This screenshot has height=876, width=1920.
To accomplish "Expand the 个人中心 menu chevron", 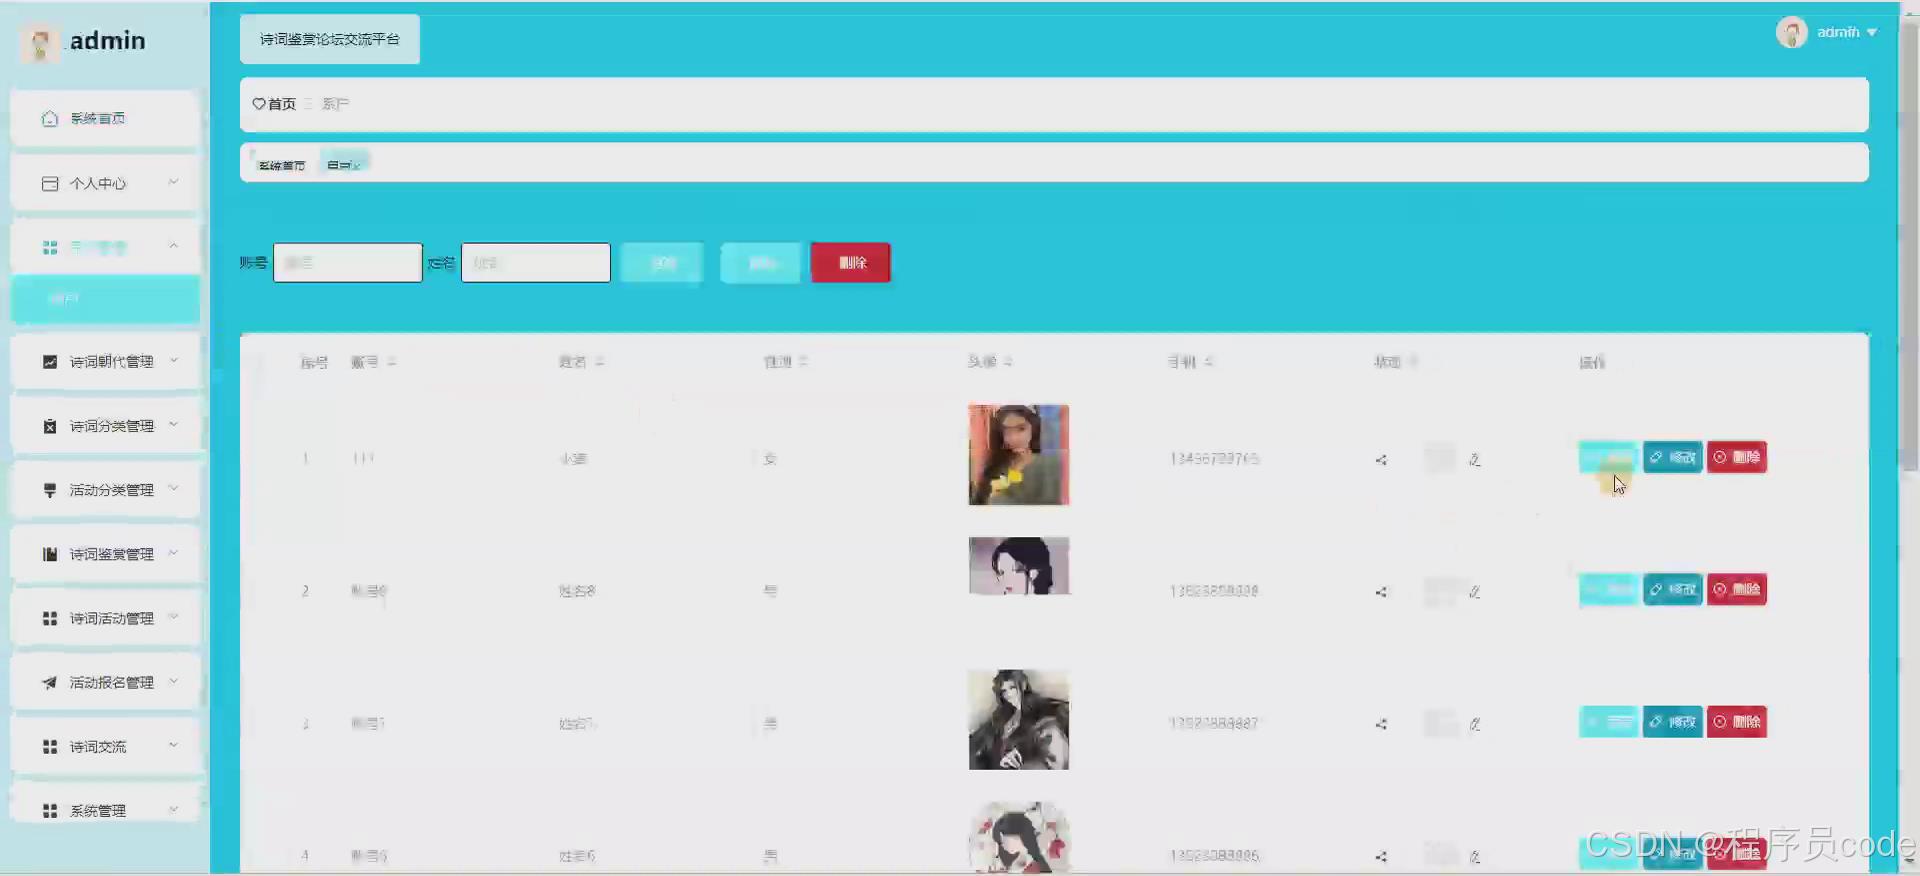I will click(173, 182).
